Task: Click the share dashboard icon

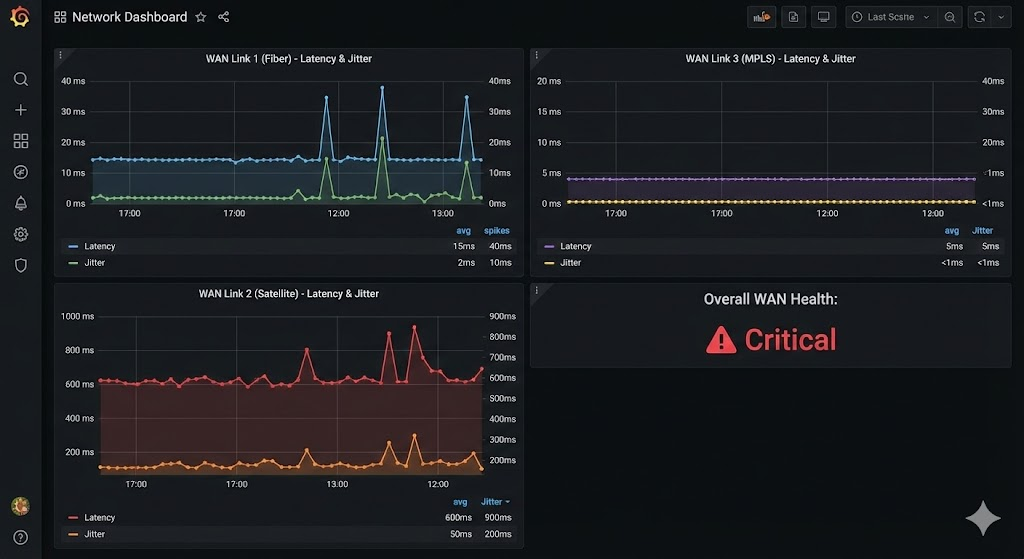Action: 223,17
